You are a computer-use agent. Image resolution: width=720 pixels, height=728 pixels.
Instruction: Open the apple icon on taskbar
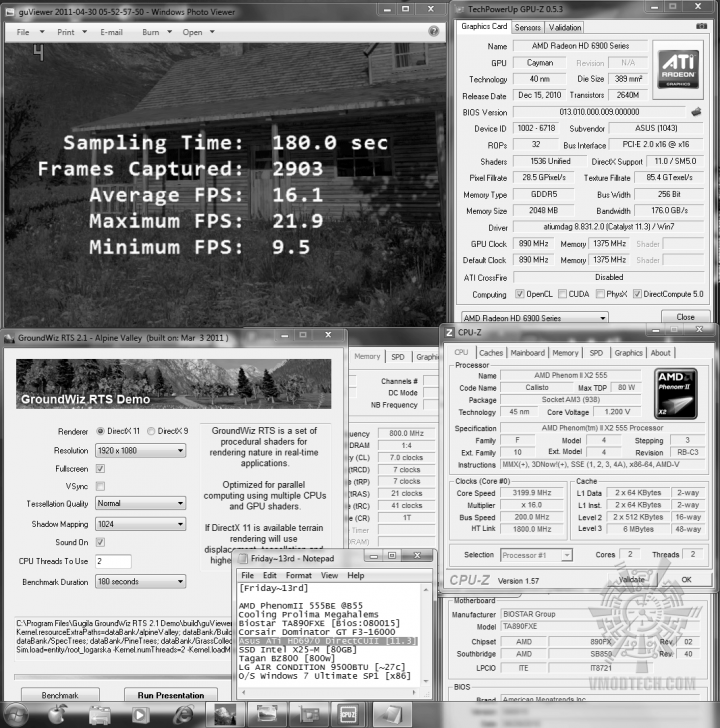(58, 714)
